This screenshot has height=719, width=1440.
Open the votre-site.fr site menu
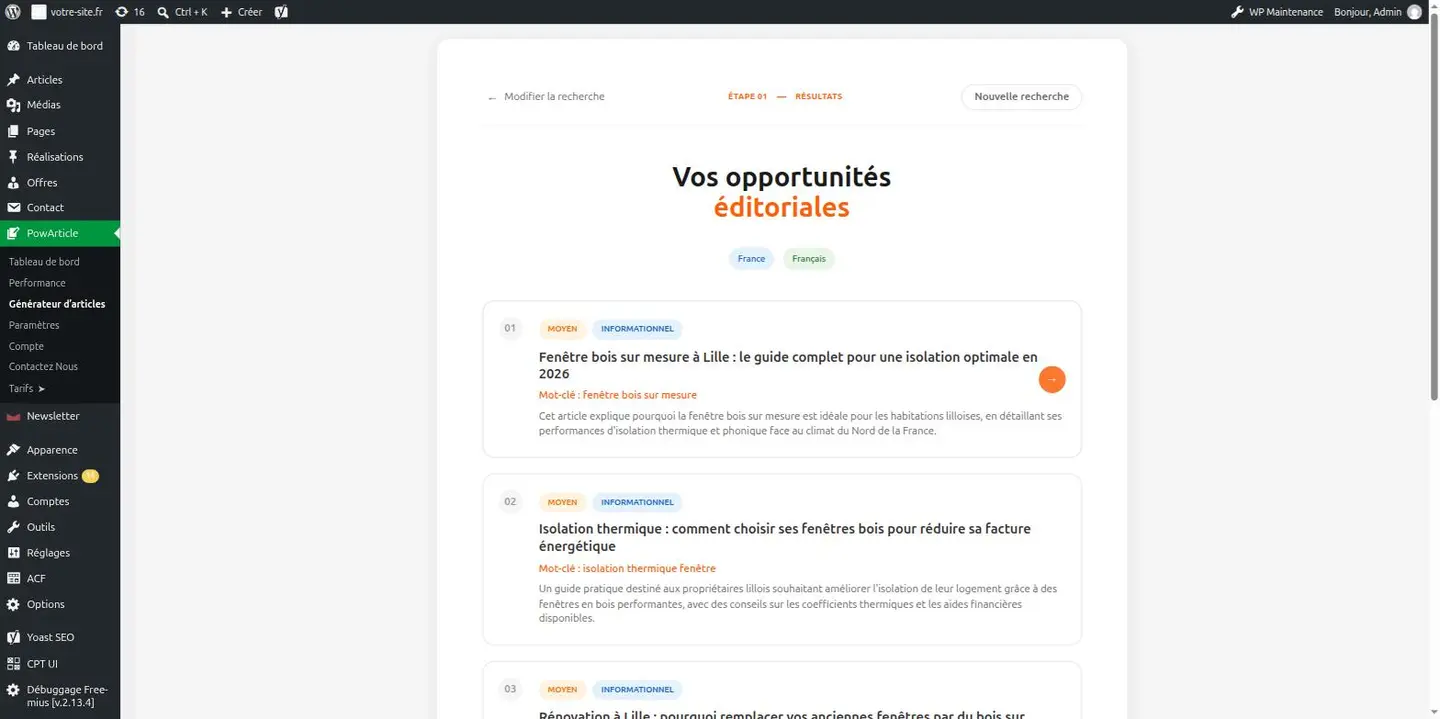pyautogui.click(x=67, y=12)
